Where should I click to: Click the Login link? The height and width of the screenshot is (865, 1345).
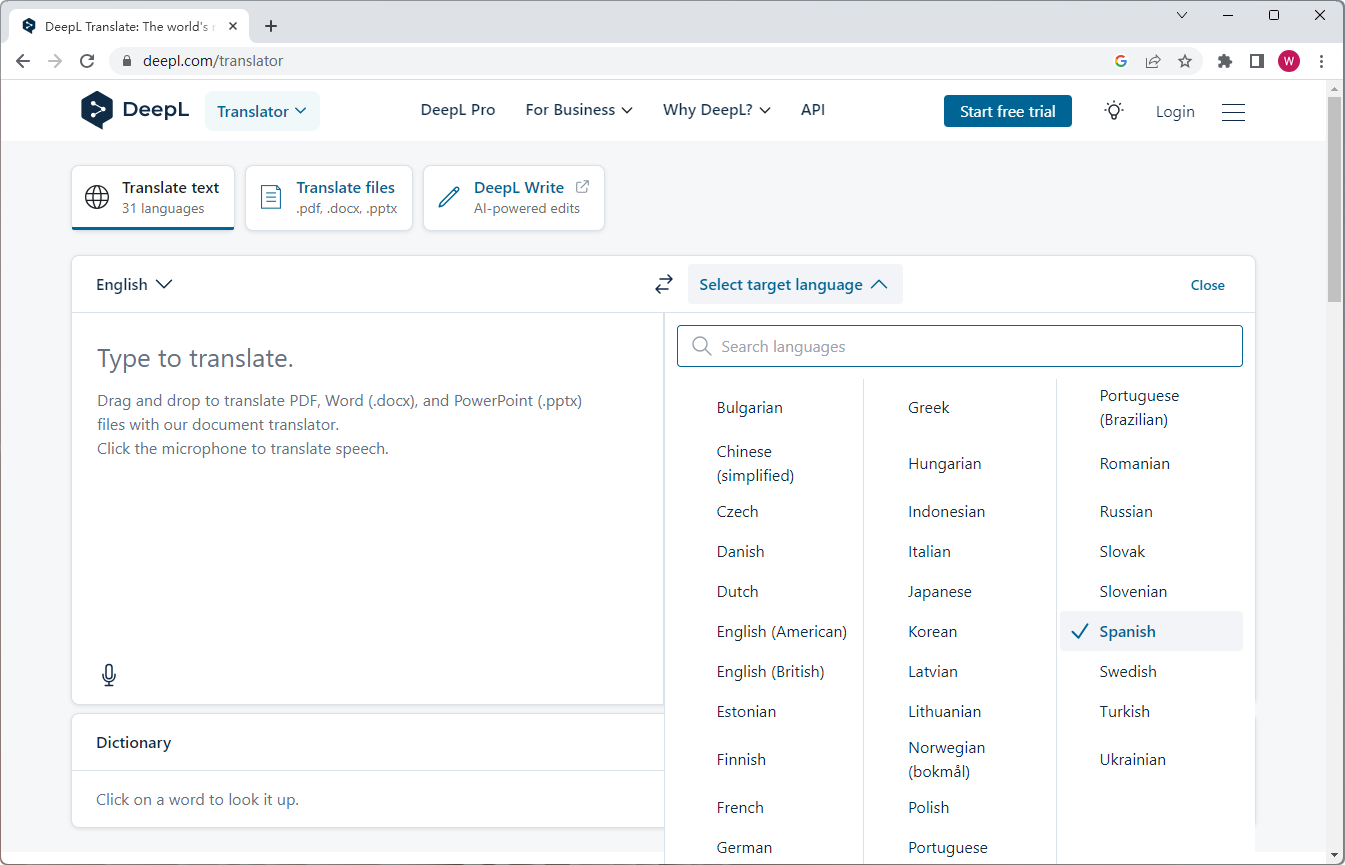pyautogui.click(x=1175, y=112)
